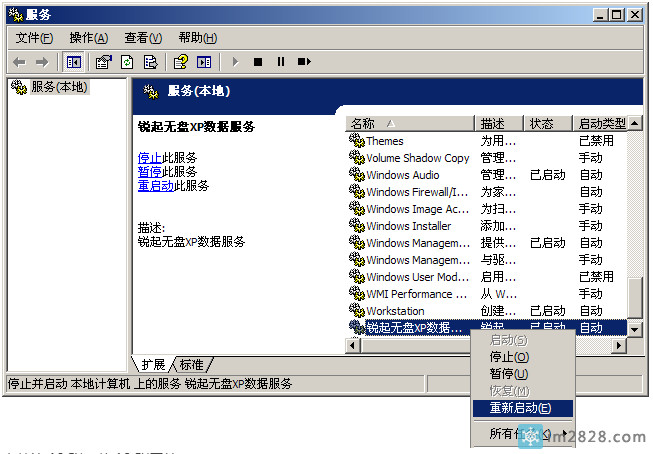Image resolution: width=653 pixels, height=454 pixels.
Task: Click the vertical scrollbar up arrow
Action: (634, 124)
